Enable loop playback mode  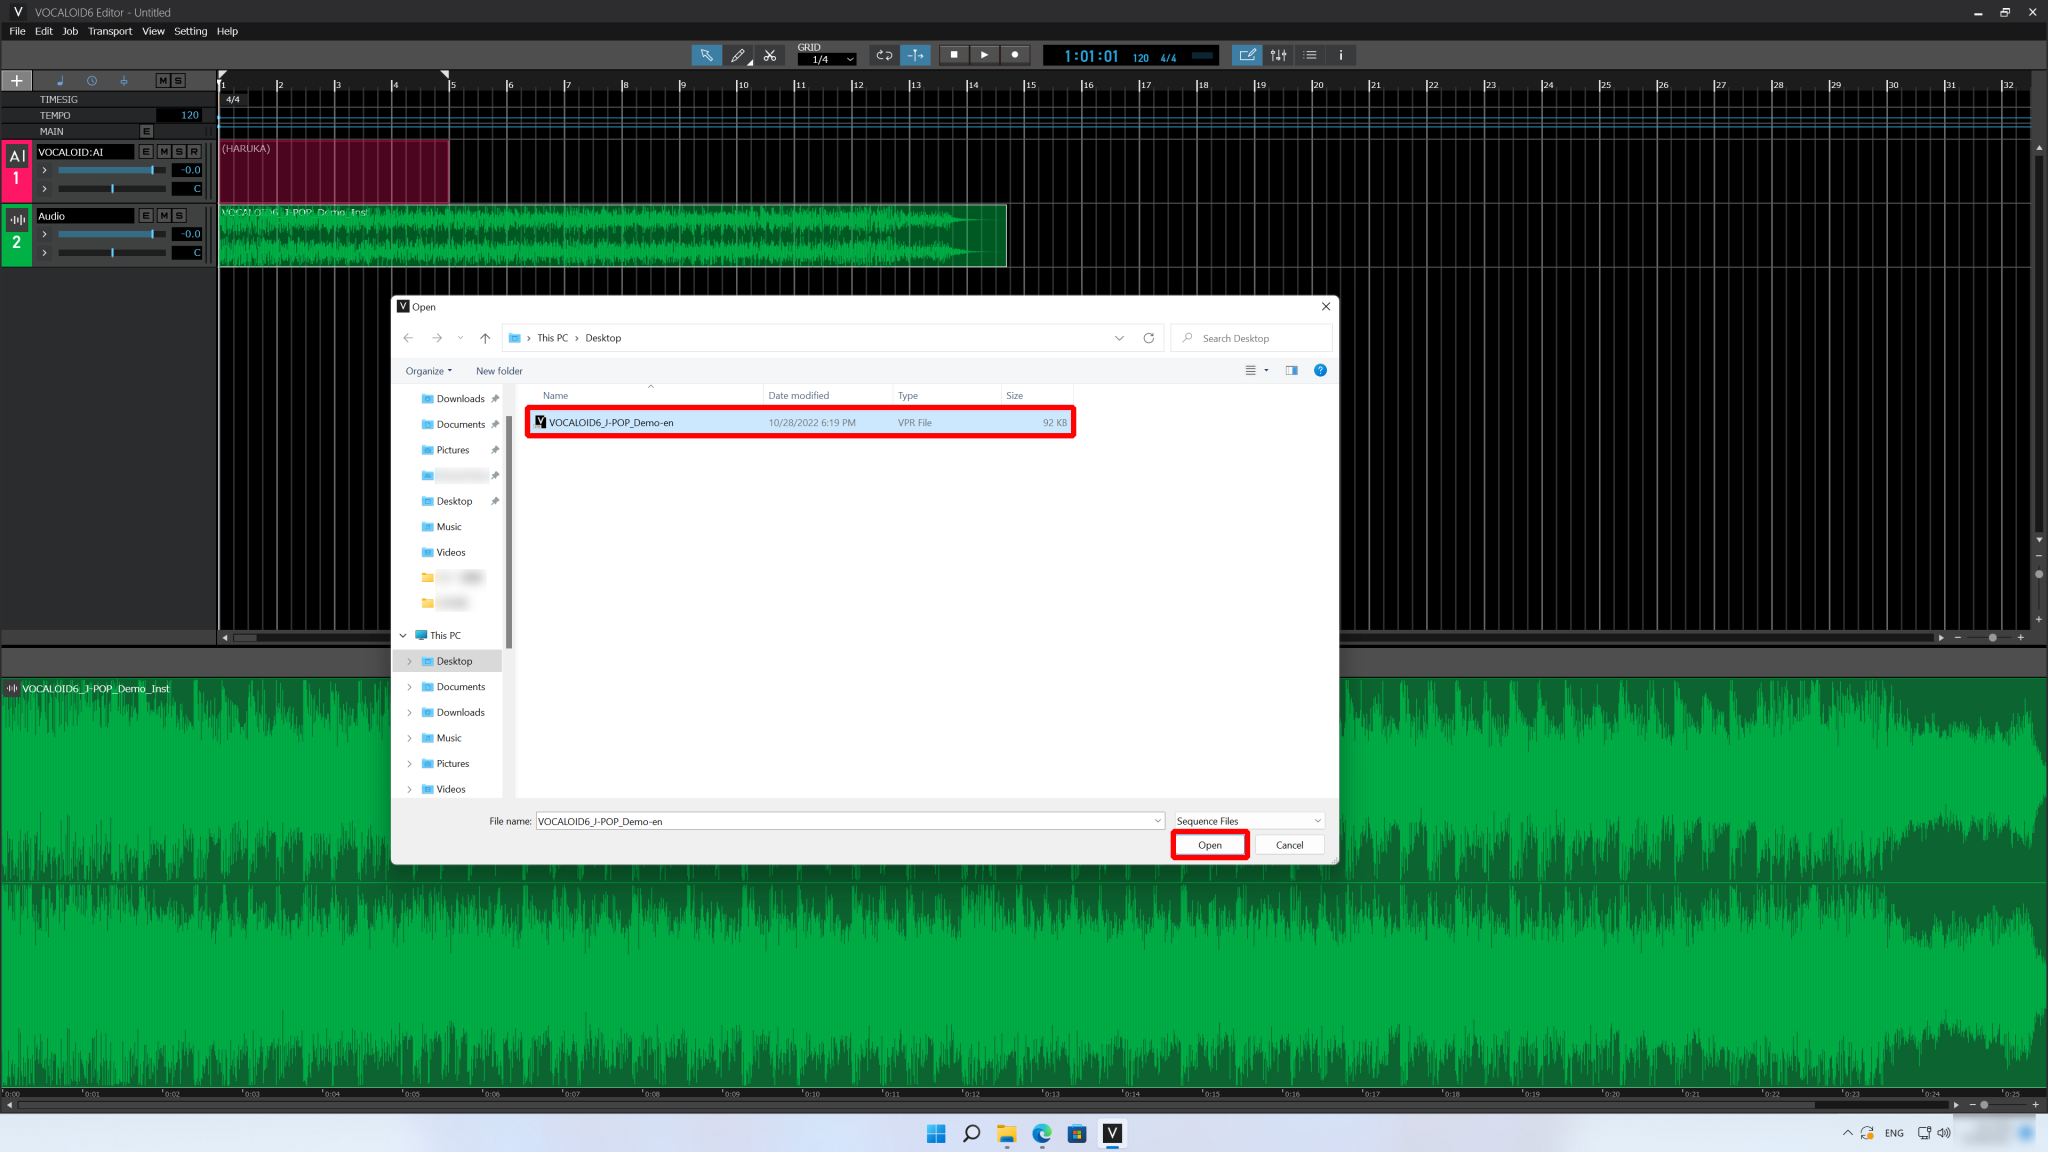[884, 55]
